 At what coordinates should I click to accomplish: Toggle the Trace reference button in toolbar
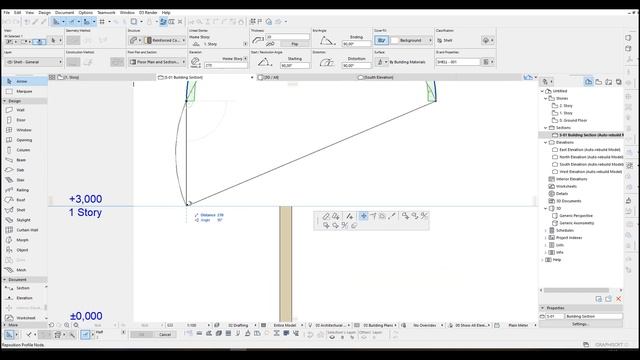tap(163, 22)
